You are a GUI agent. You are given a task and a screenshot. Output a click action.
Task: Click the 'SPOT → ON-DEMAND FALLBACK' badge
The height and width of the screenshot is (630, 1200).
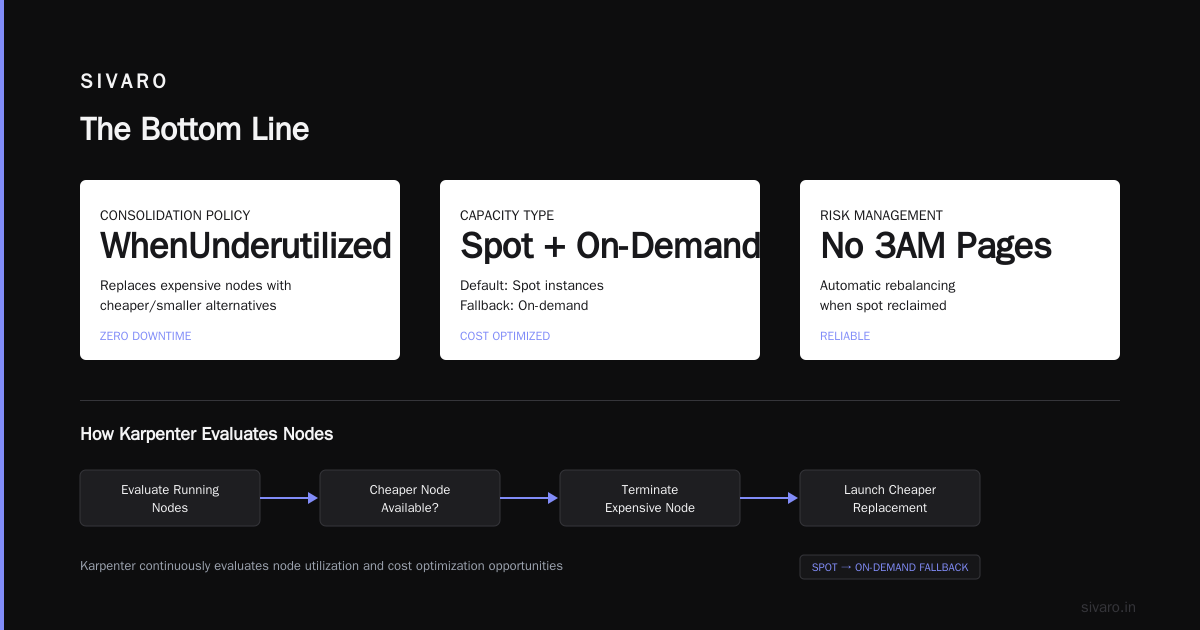890,567
